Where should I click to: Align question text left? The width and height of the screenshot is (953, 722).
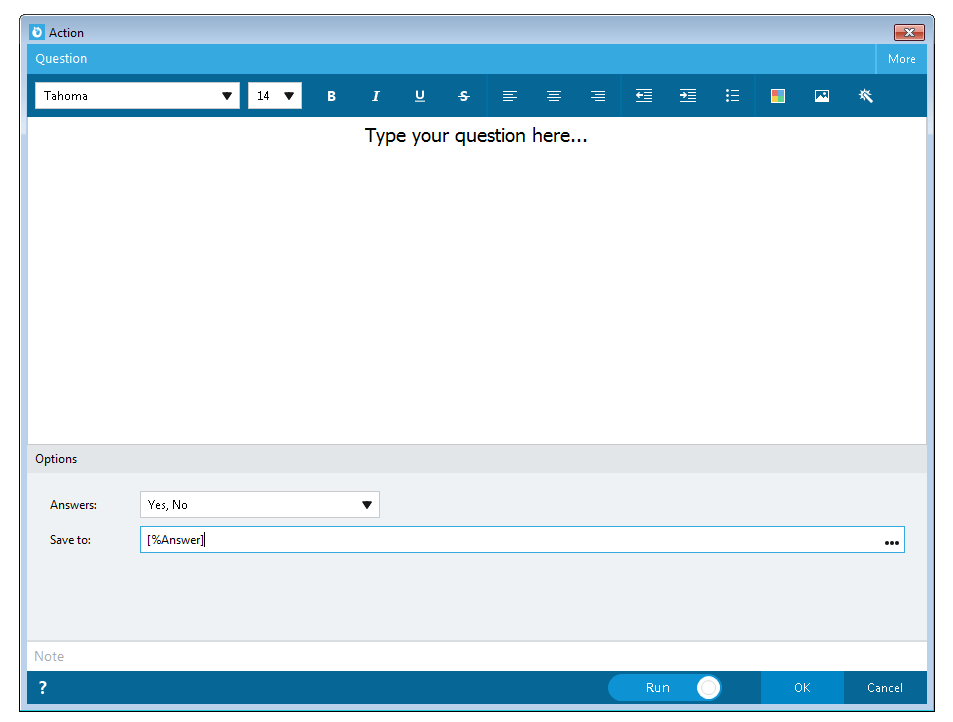(509, 96)
